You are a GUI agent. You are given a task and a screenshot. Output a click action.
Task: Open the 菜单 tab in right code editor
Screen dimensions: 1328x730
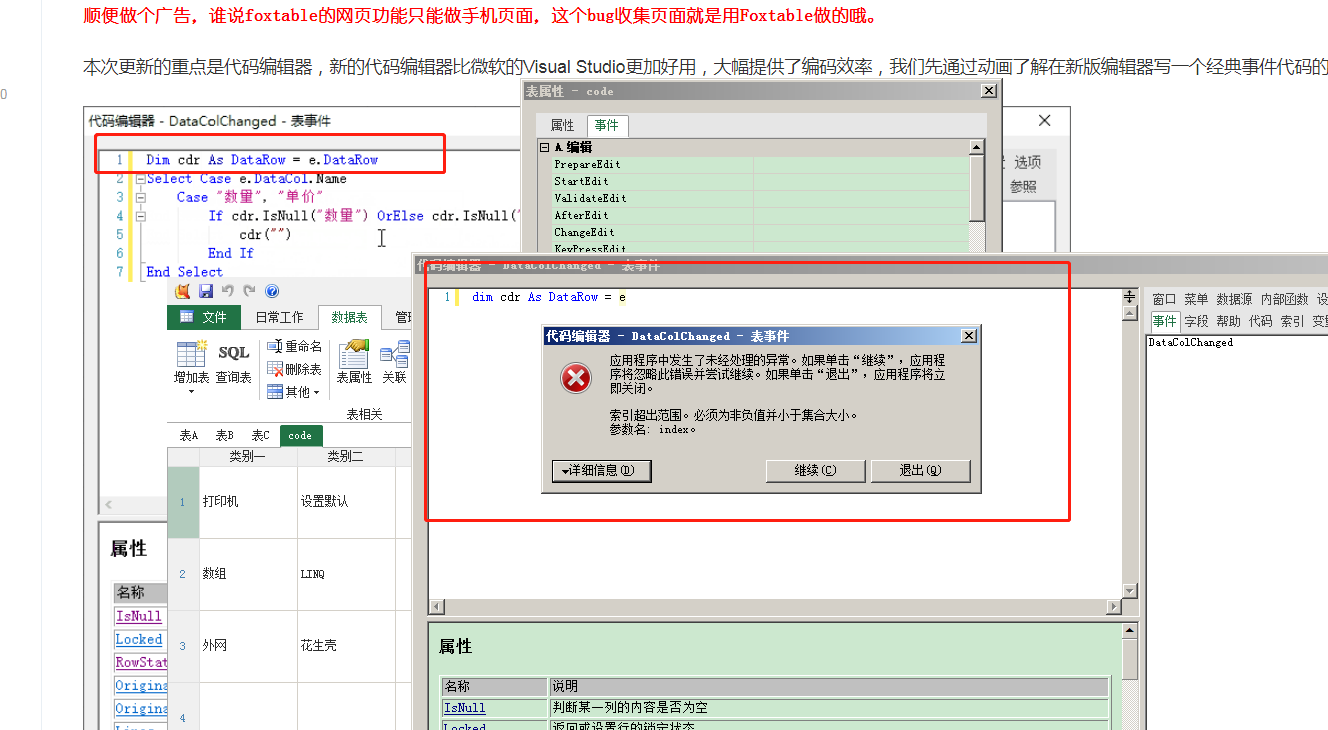[x=1196, y=299]
